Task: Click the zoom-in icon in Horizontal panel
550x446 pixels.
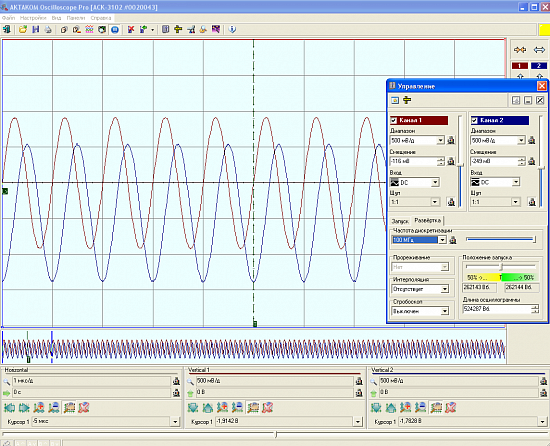Action: (x=39, y=407)
